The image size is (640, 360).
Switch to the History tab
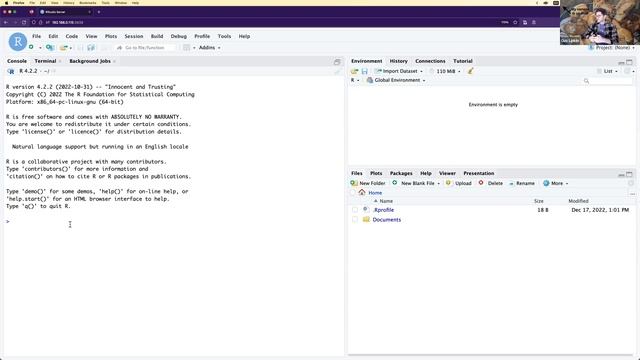[398, 61]
